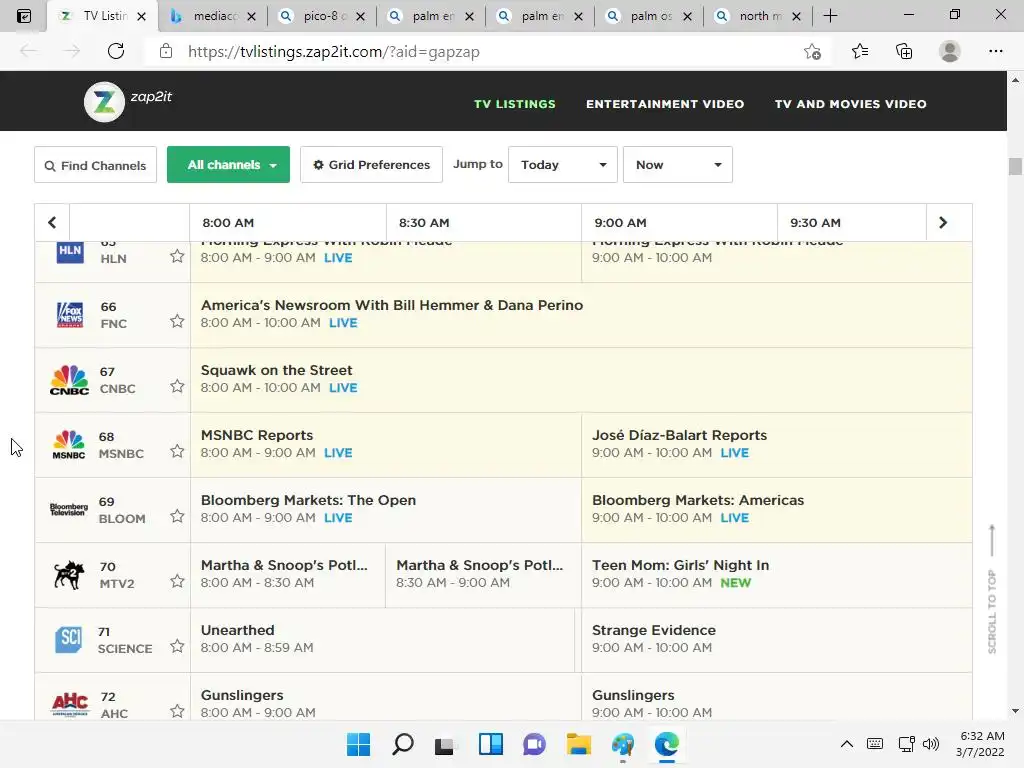
Task: Open browser Collections icon
Action: pos(904,52)
